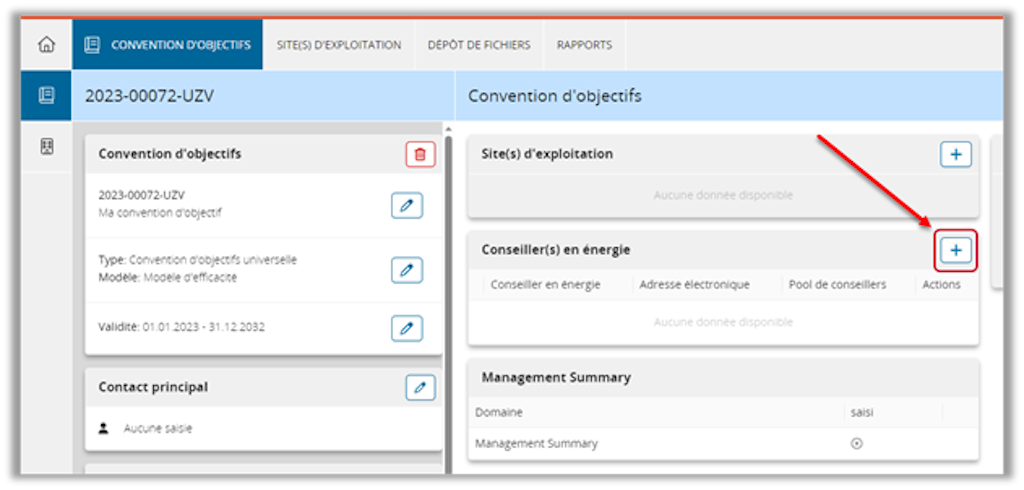Click the Home icon
This screenshot has height=490, width=1024.
pos(46,45)
